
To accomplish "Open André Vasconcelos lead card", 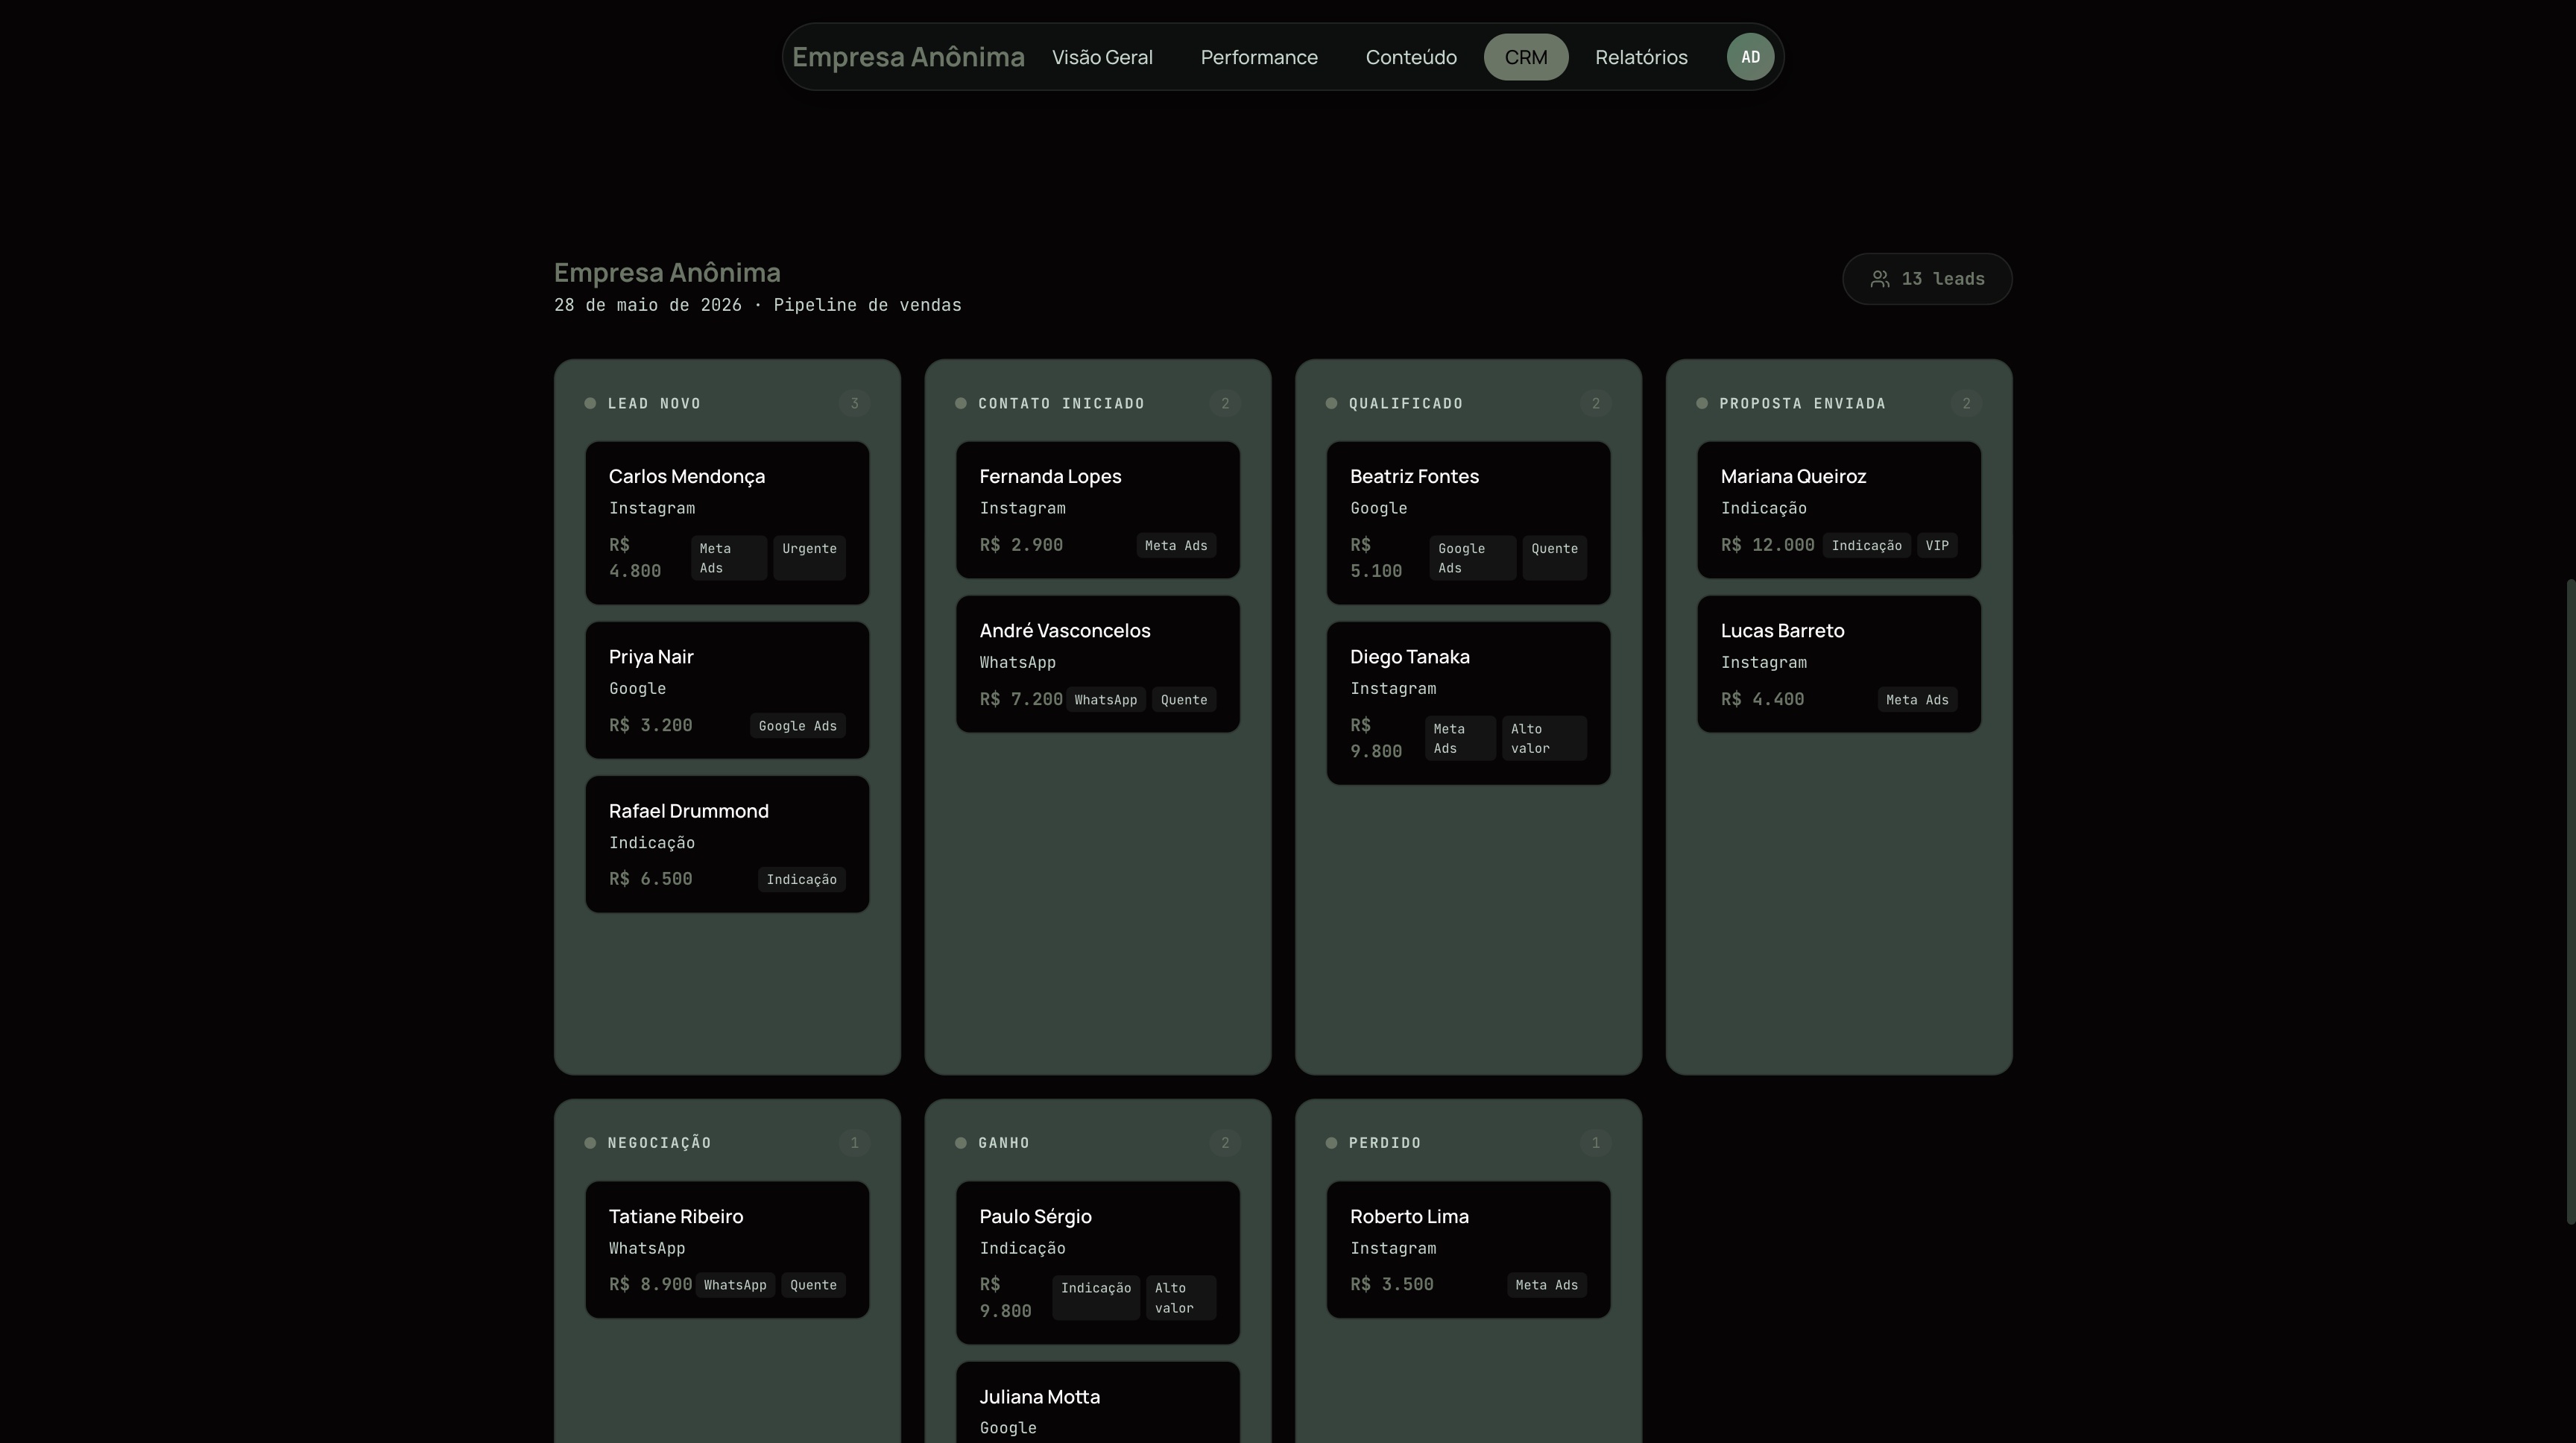I will [1098, 664].
